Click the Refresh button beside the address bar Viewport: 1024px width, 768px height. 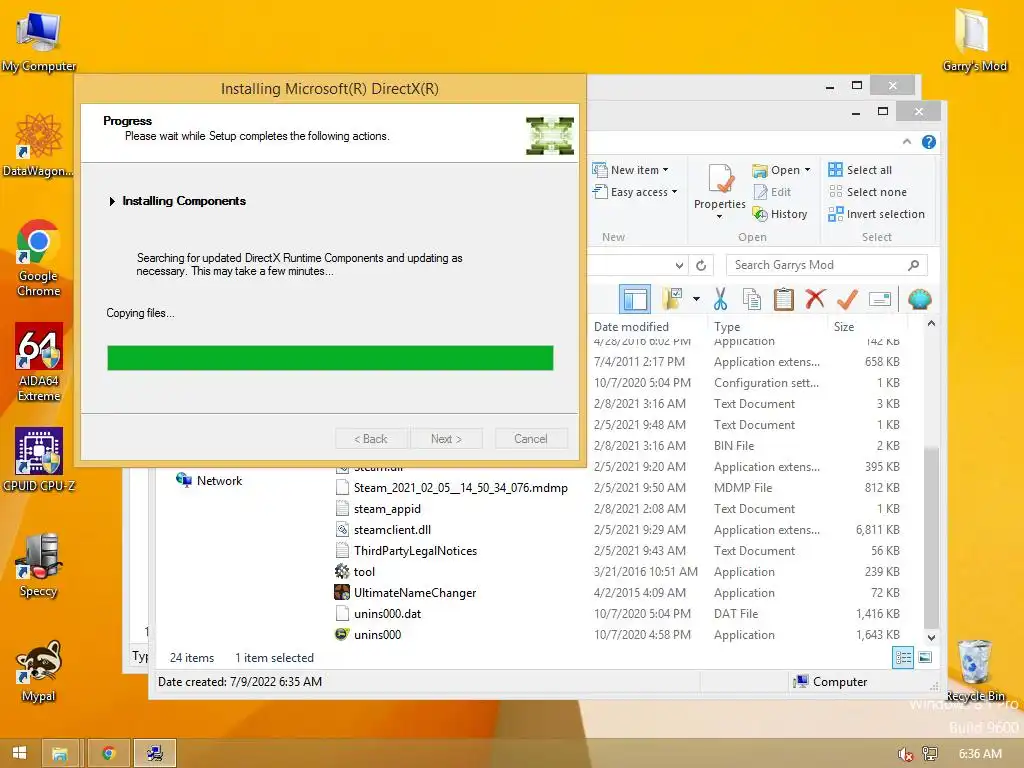tap(701, 265)
